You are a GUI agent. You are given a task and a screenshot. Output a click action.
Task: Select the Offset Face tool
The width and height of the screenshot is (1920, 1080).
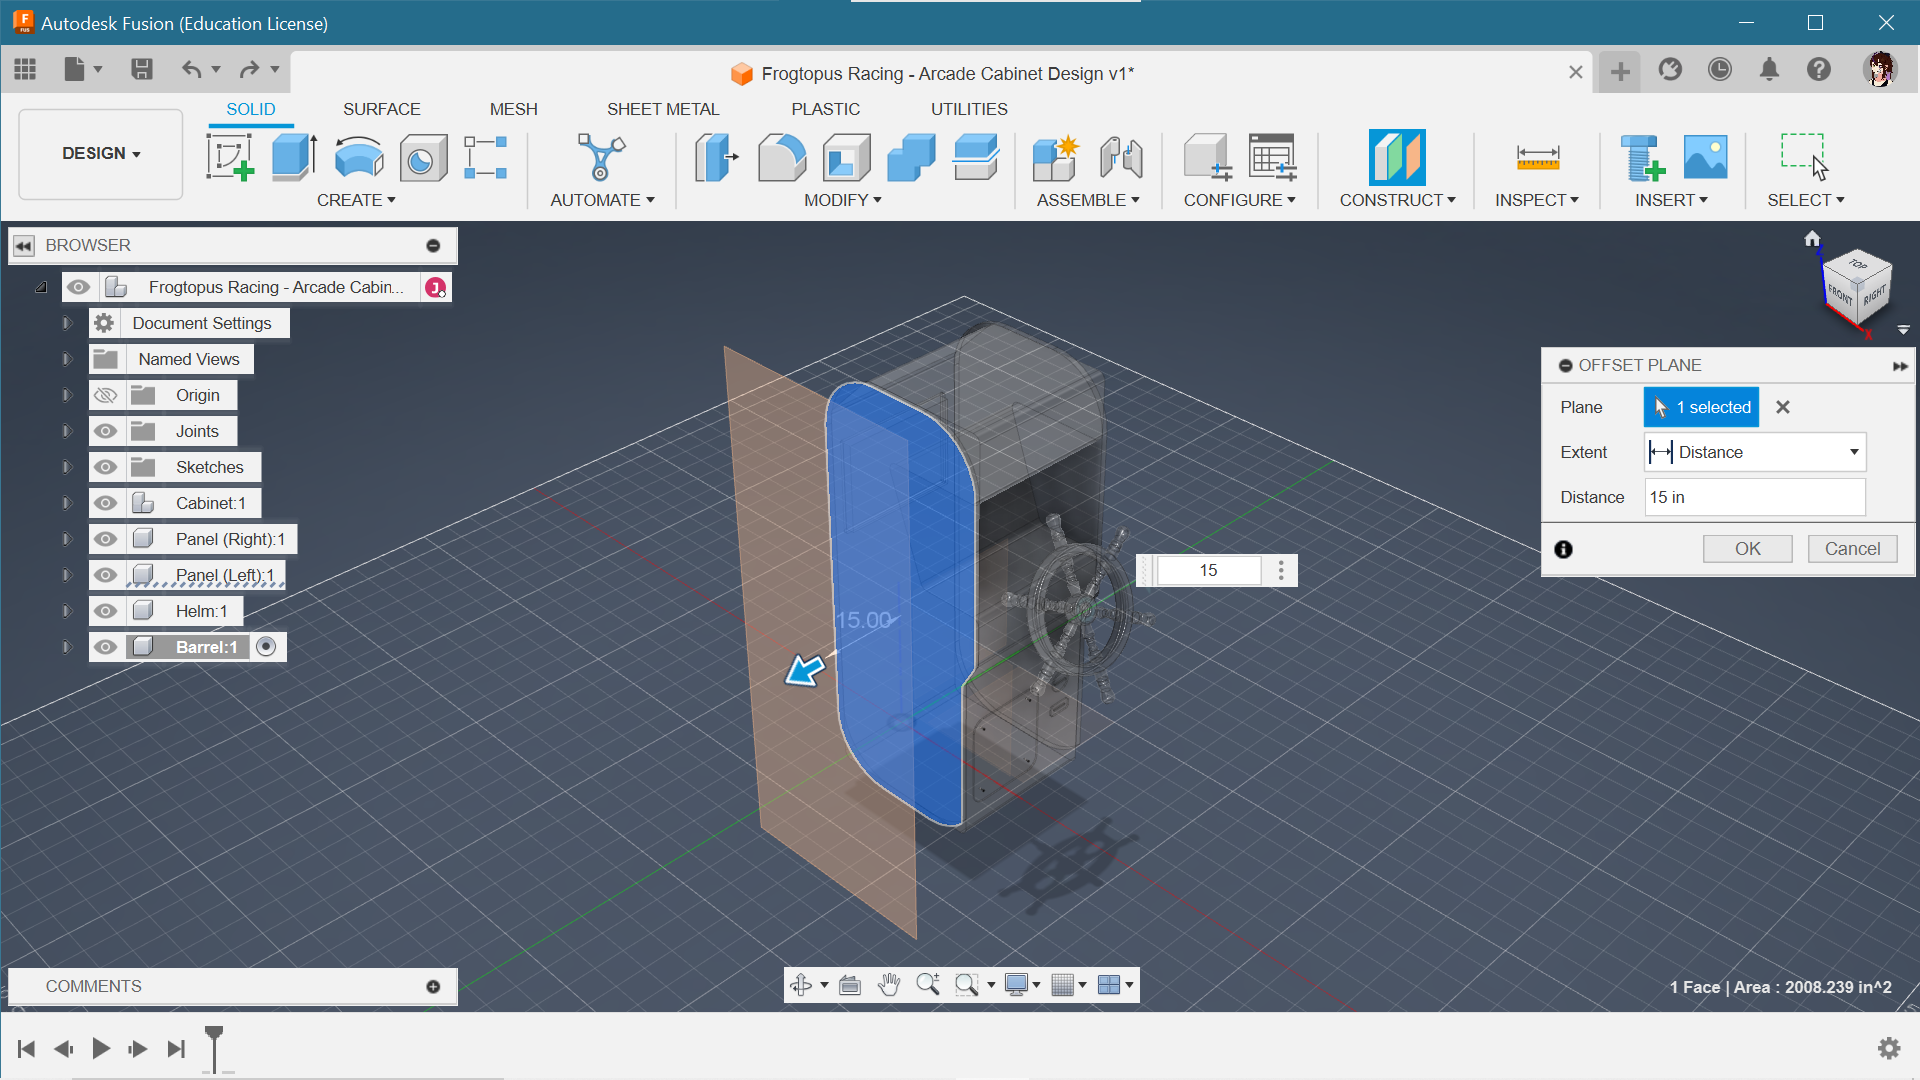(975, 157)
